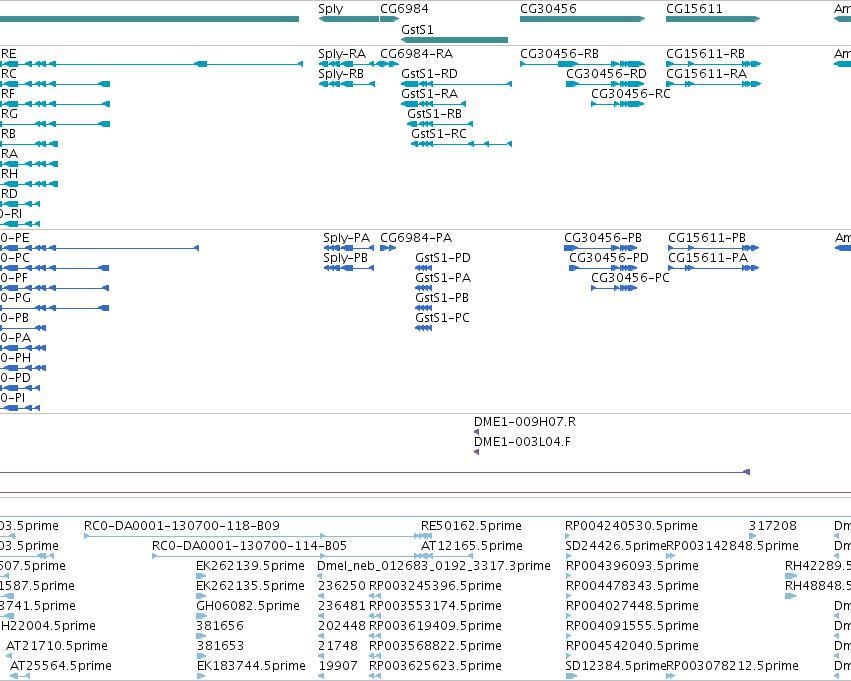This screenshot has height=681, width=851.
Task: Select the CG15611-RA transcript
Action: 713,84
